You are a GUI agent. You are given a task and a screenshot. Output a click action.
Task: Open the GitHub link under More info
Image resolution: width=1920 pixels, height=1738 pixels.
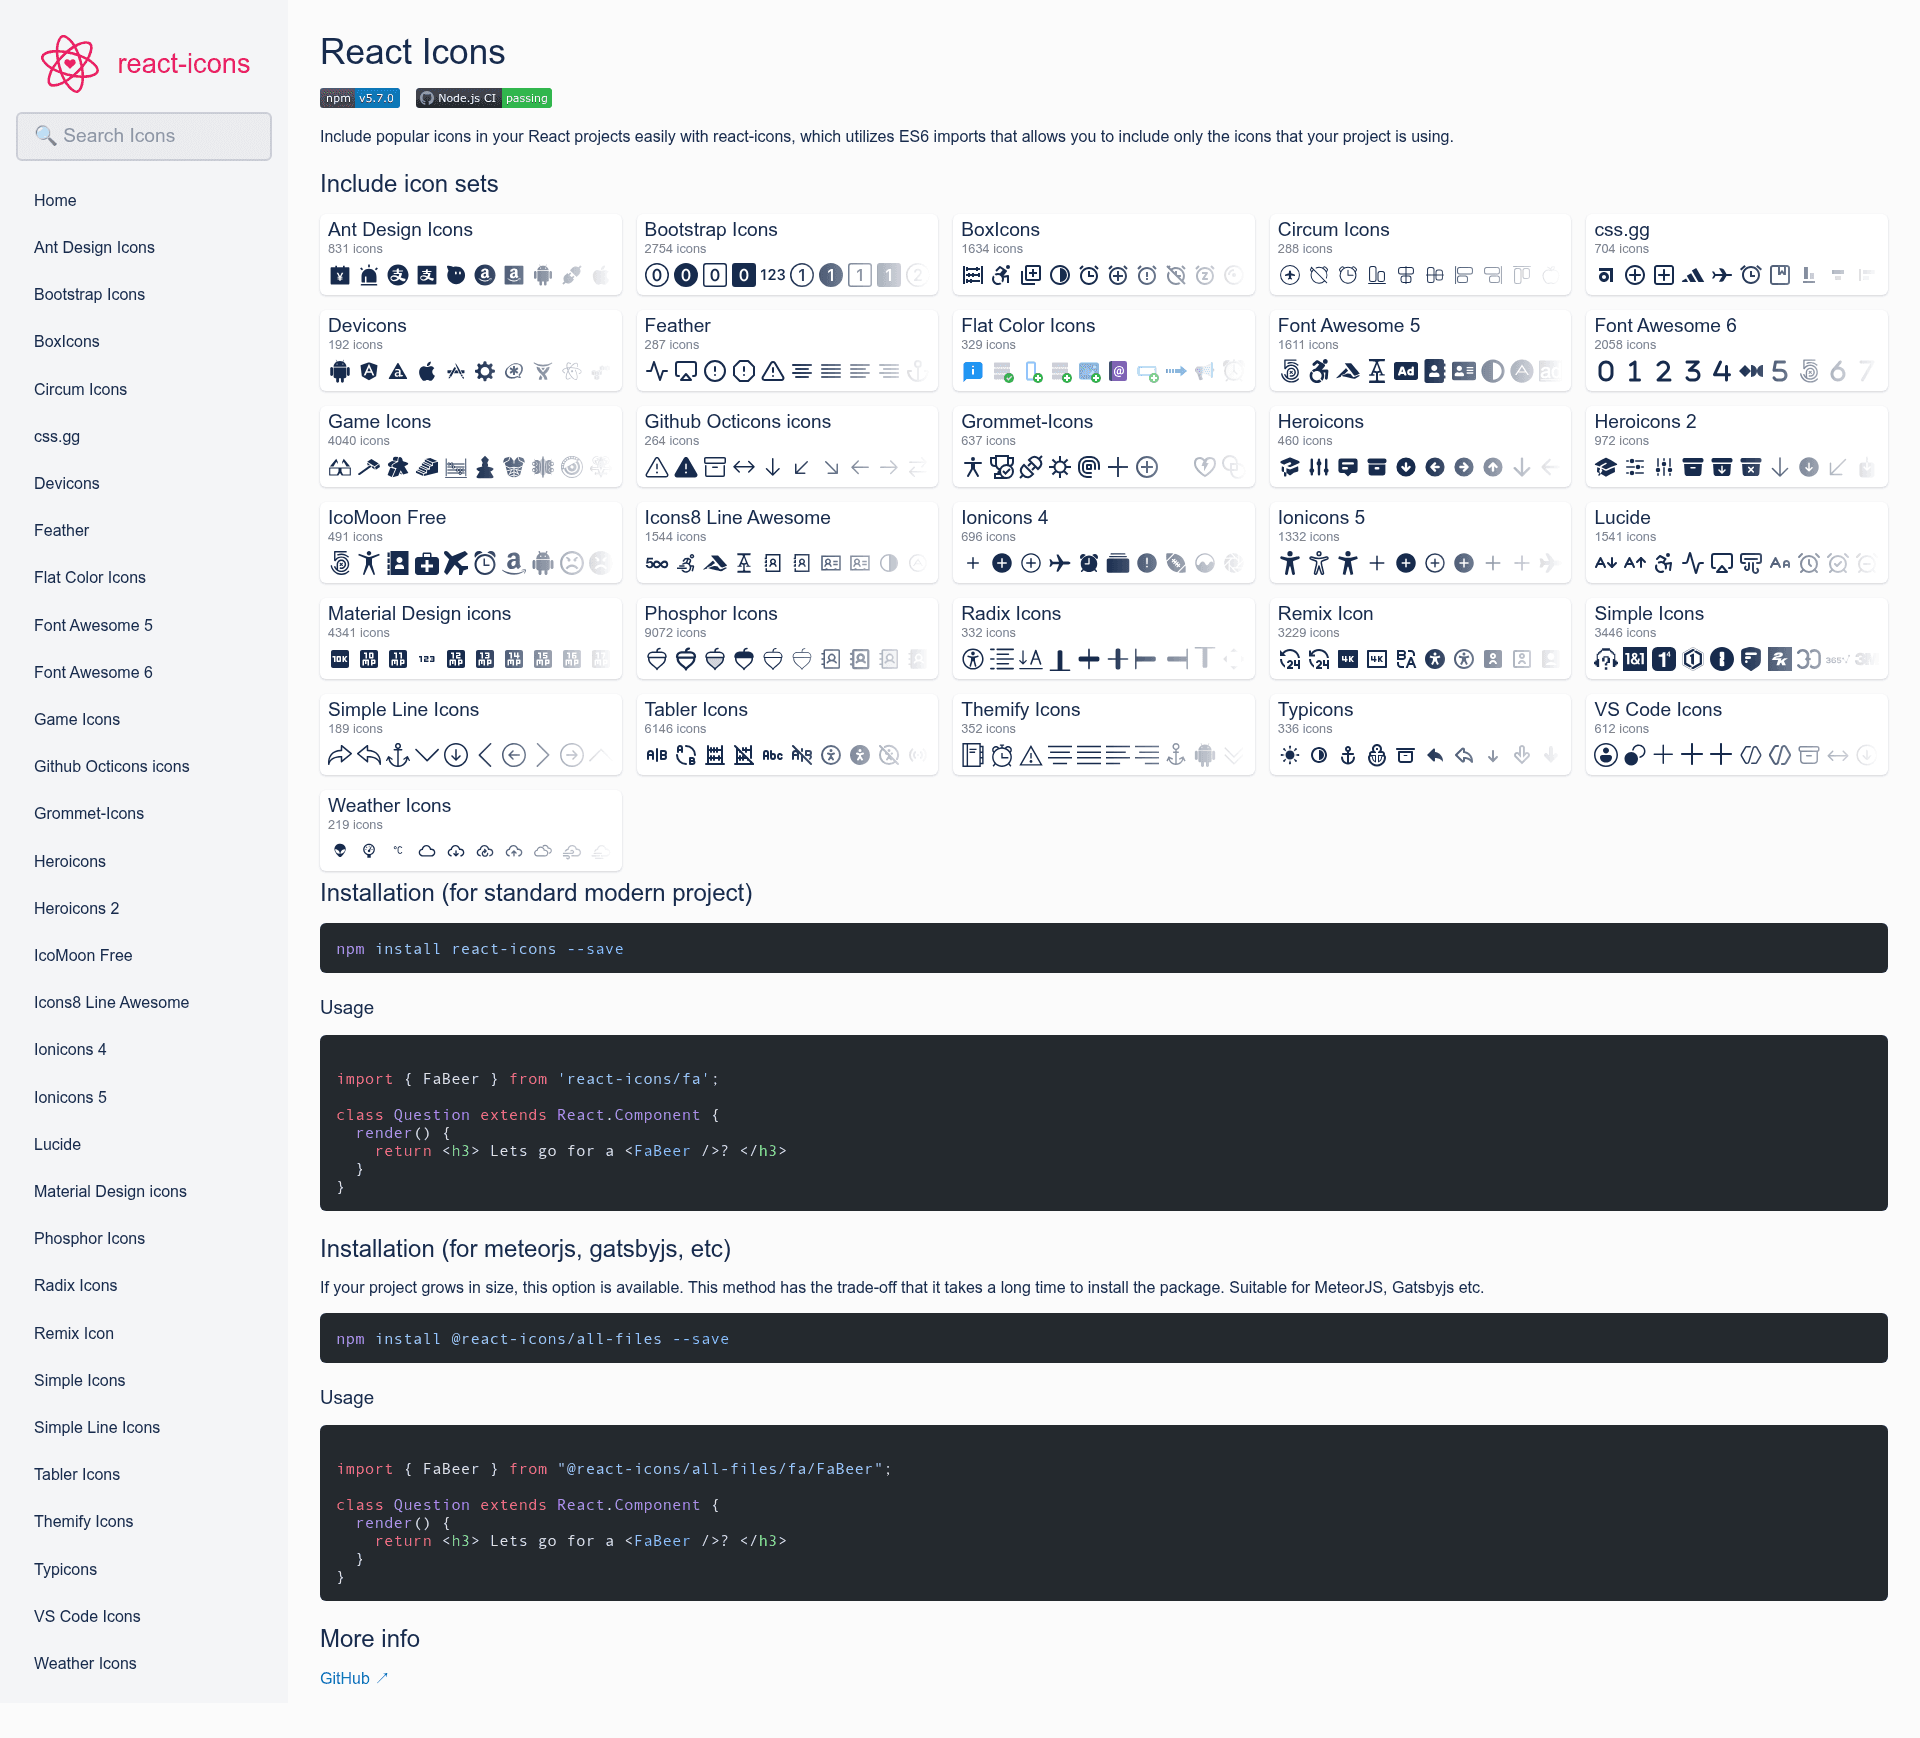[353, 1678]
